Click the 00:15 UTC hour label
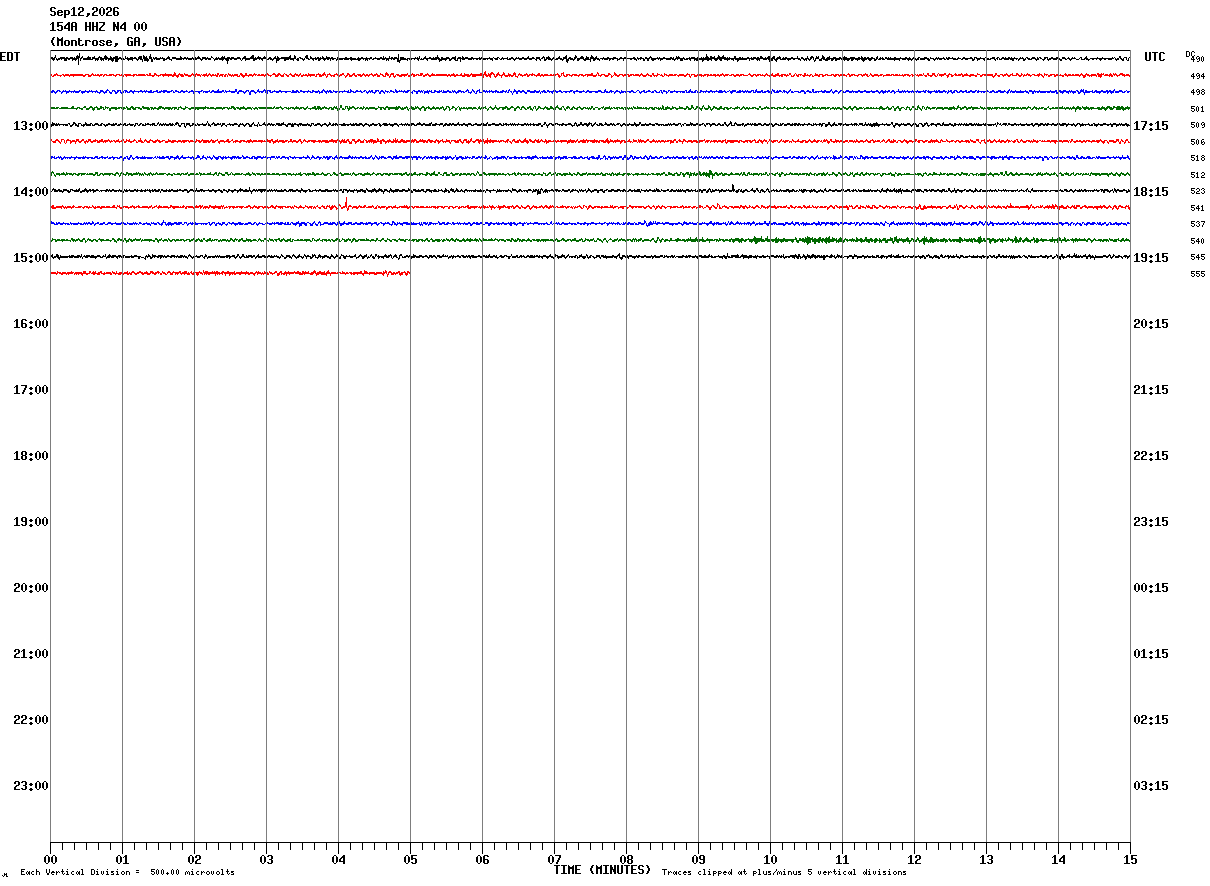Image resolution: width=1210 pixels, height=886 pixels. (1151, 588)
